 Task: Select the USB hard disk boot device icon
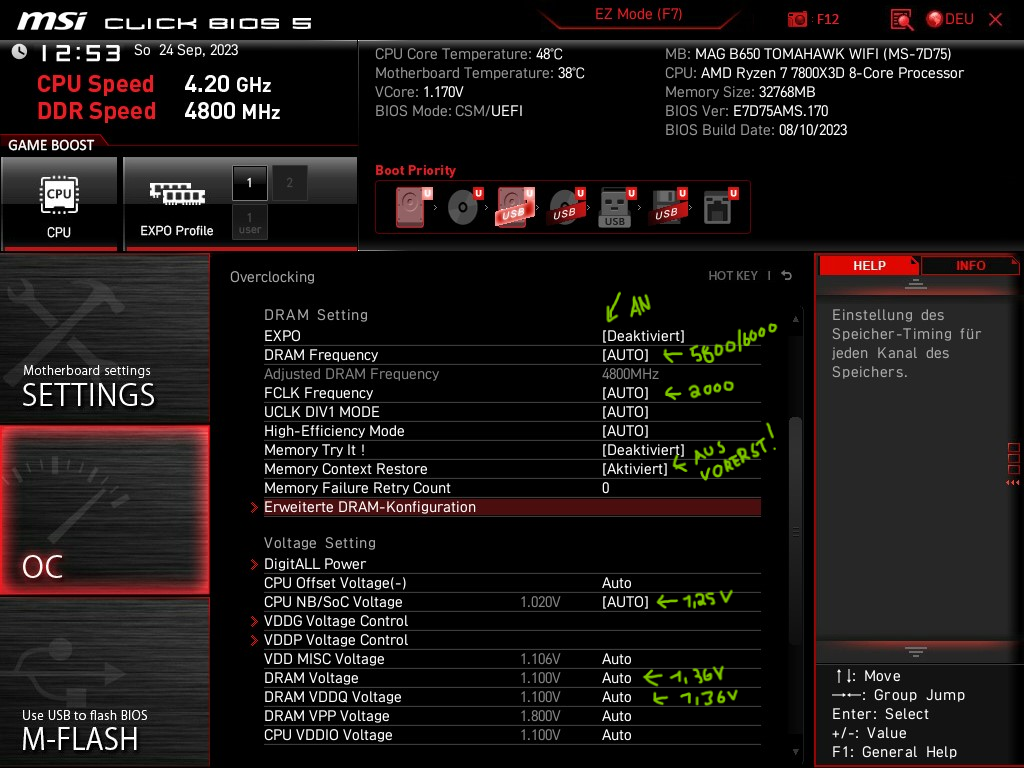(515, 206)
